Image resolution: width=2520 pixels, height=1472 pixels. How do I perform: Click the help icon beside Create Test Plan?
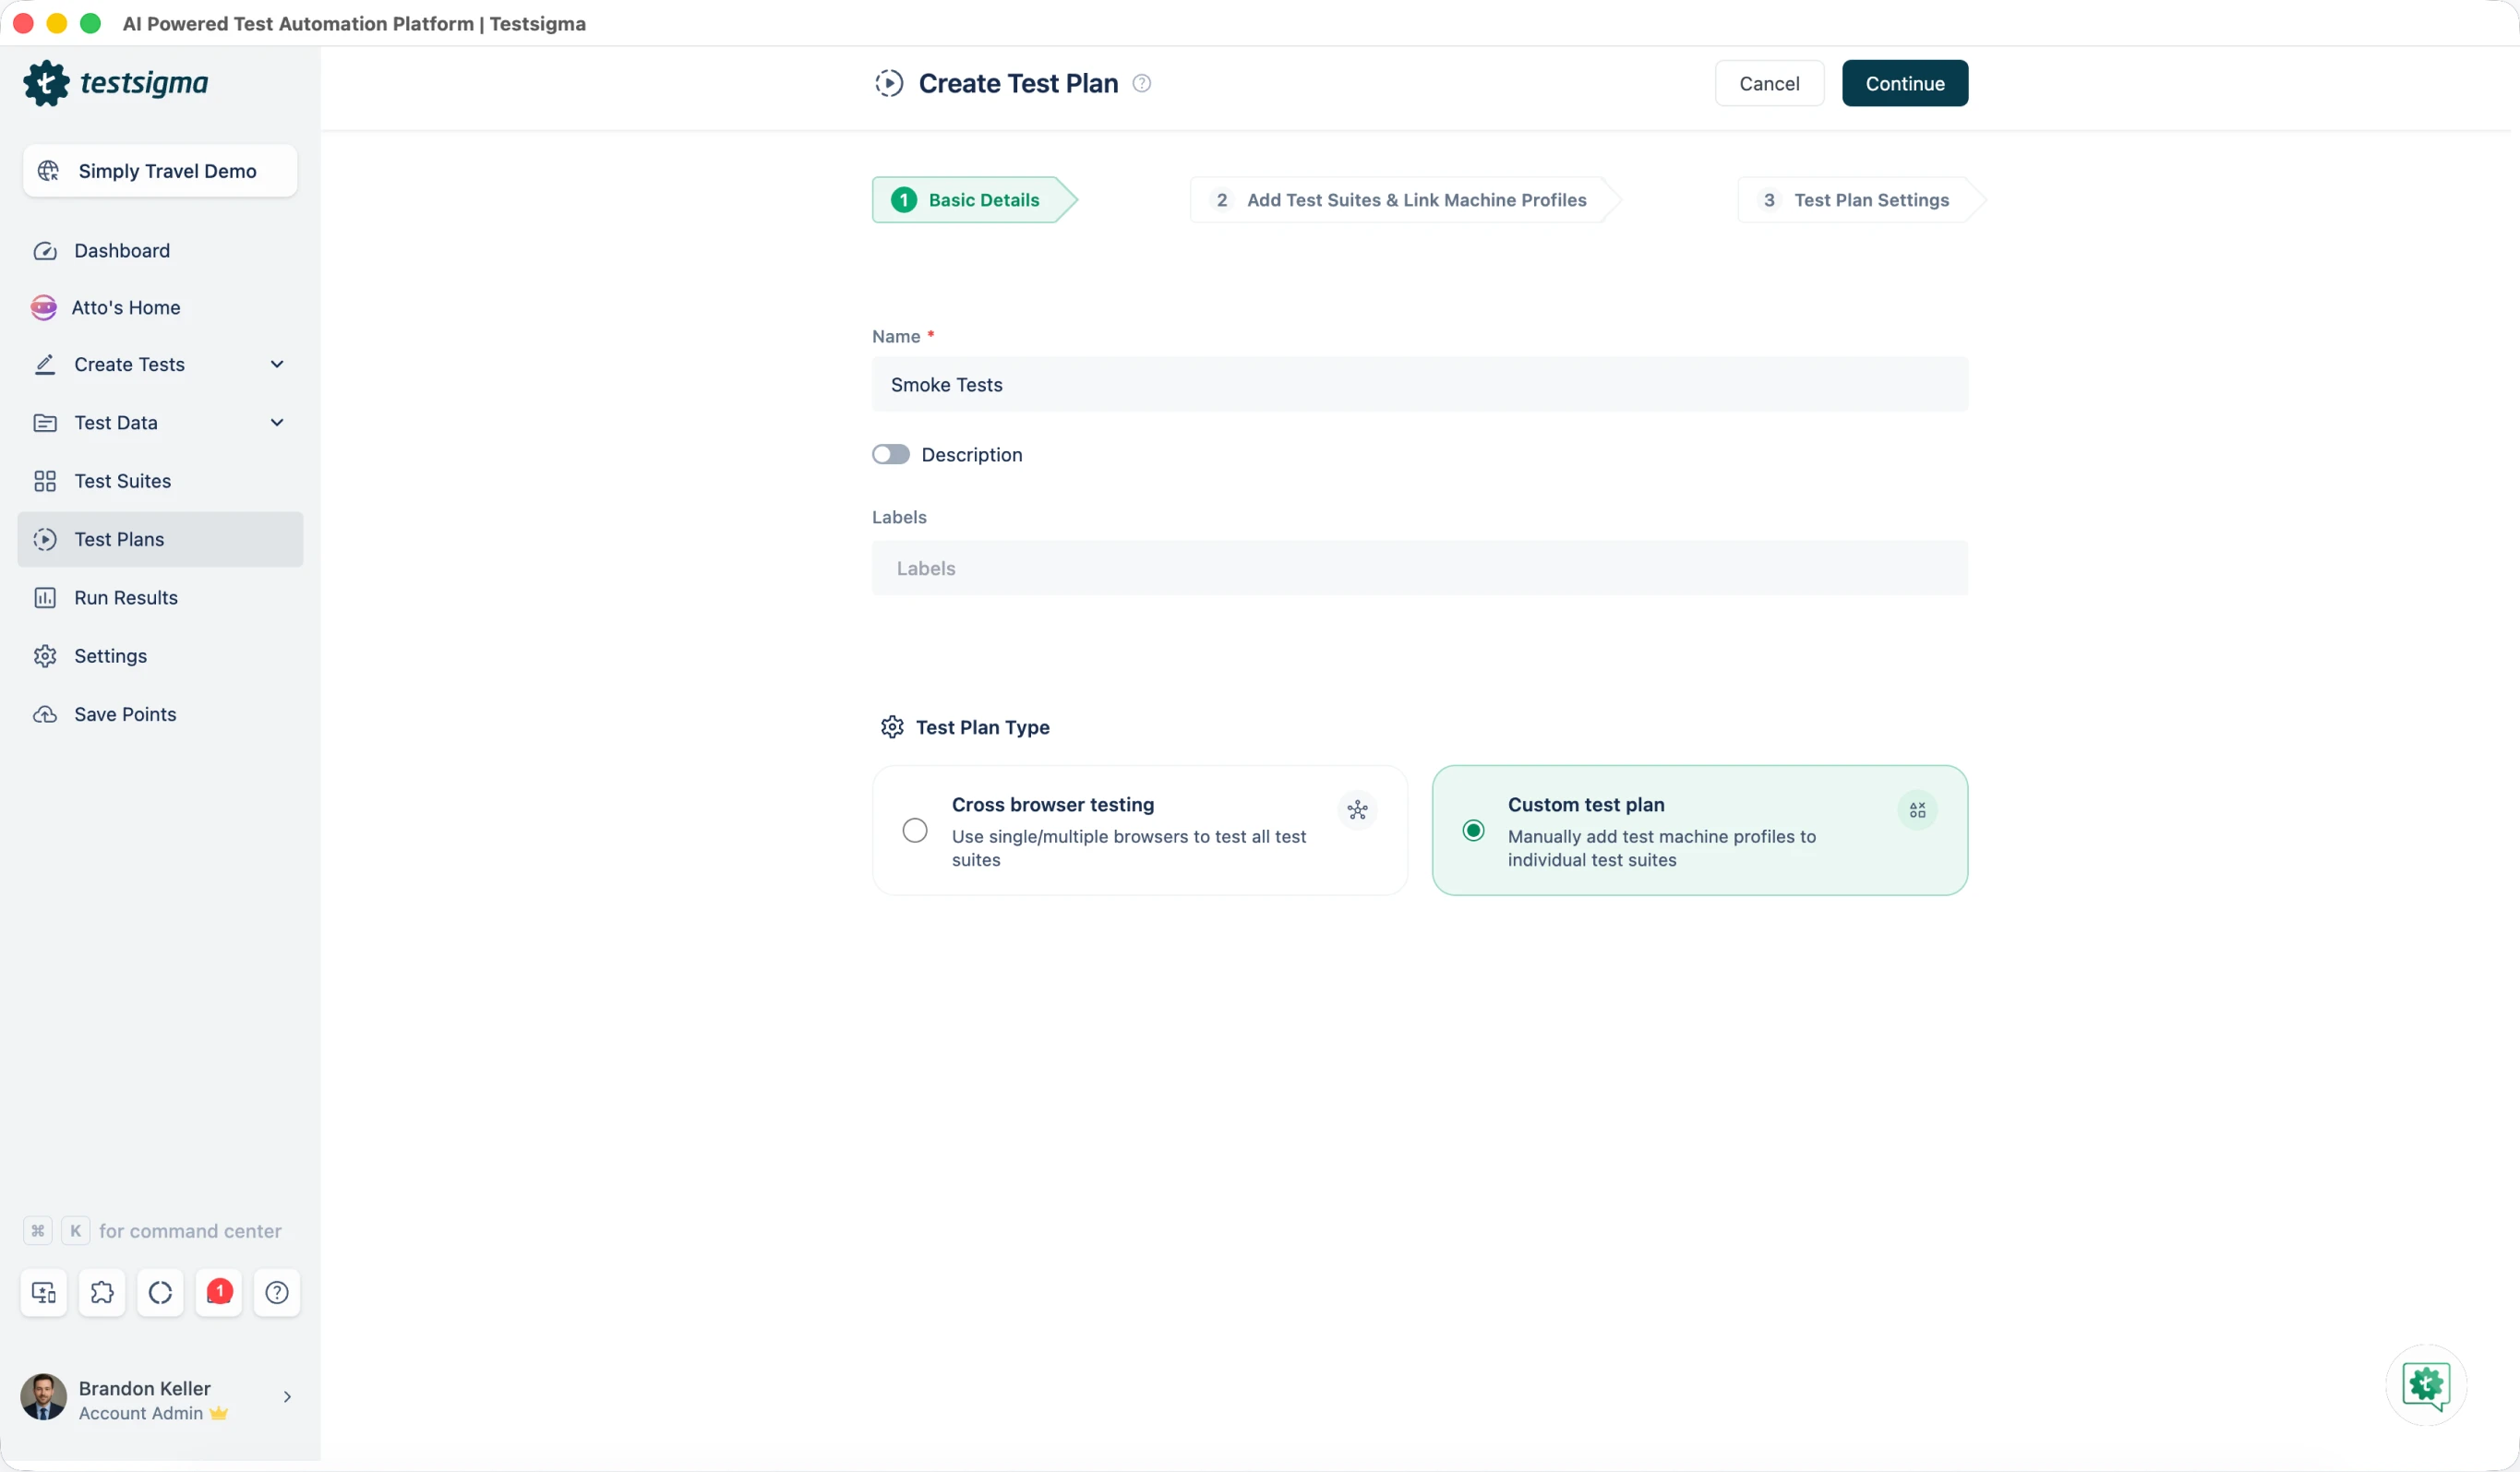1141,83
